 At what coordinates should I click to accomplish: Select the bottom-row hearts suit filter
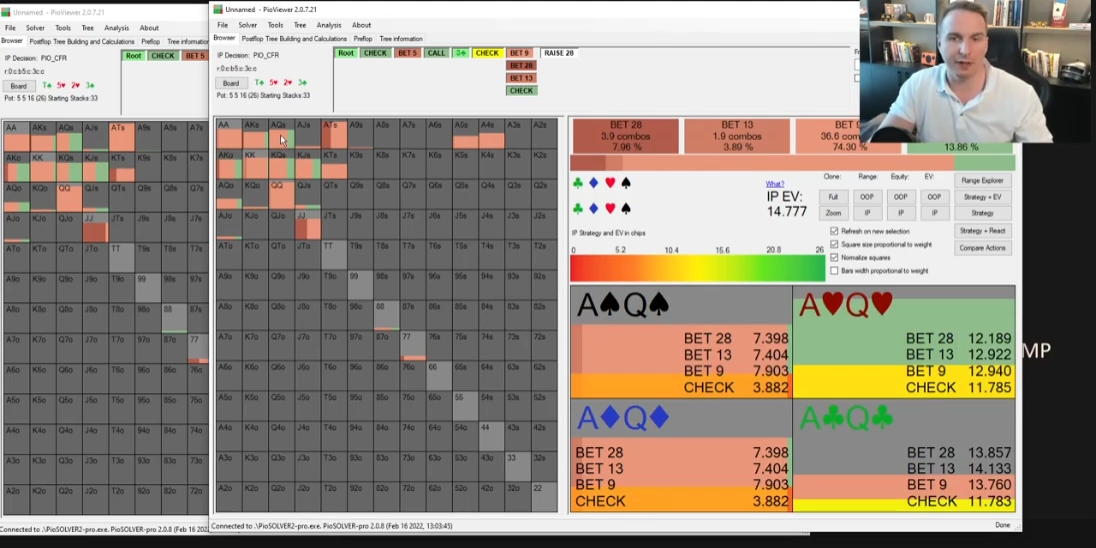click(610, 208)
